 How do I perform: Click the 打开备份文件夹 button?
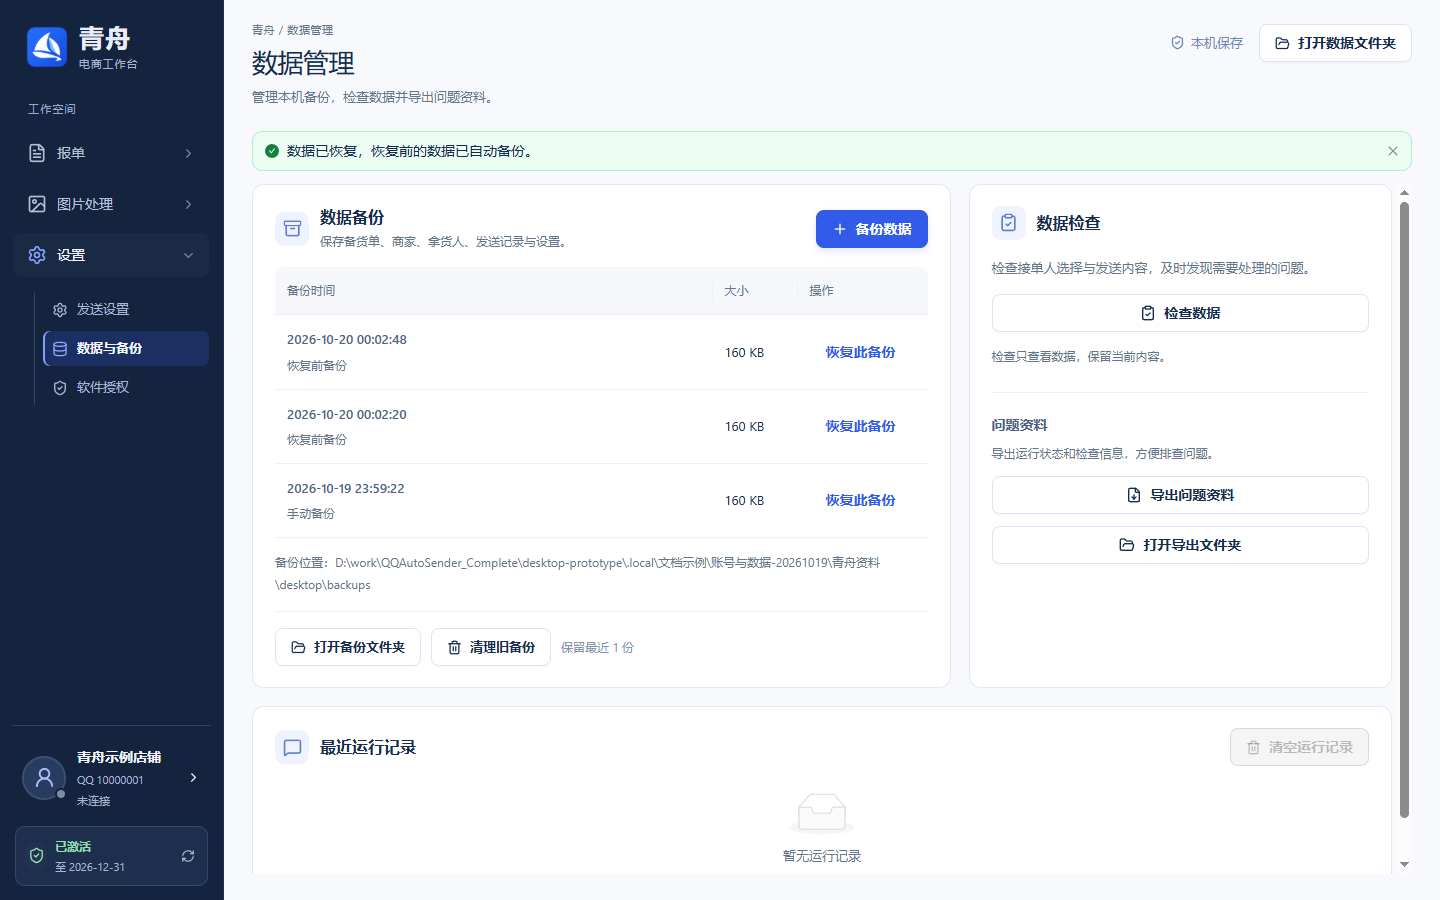point(348,647)
